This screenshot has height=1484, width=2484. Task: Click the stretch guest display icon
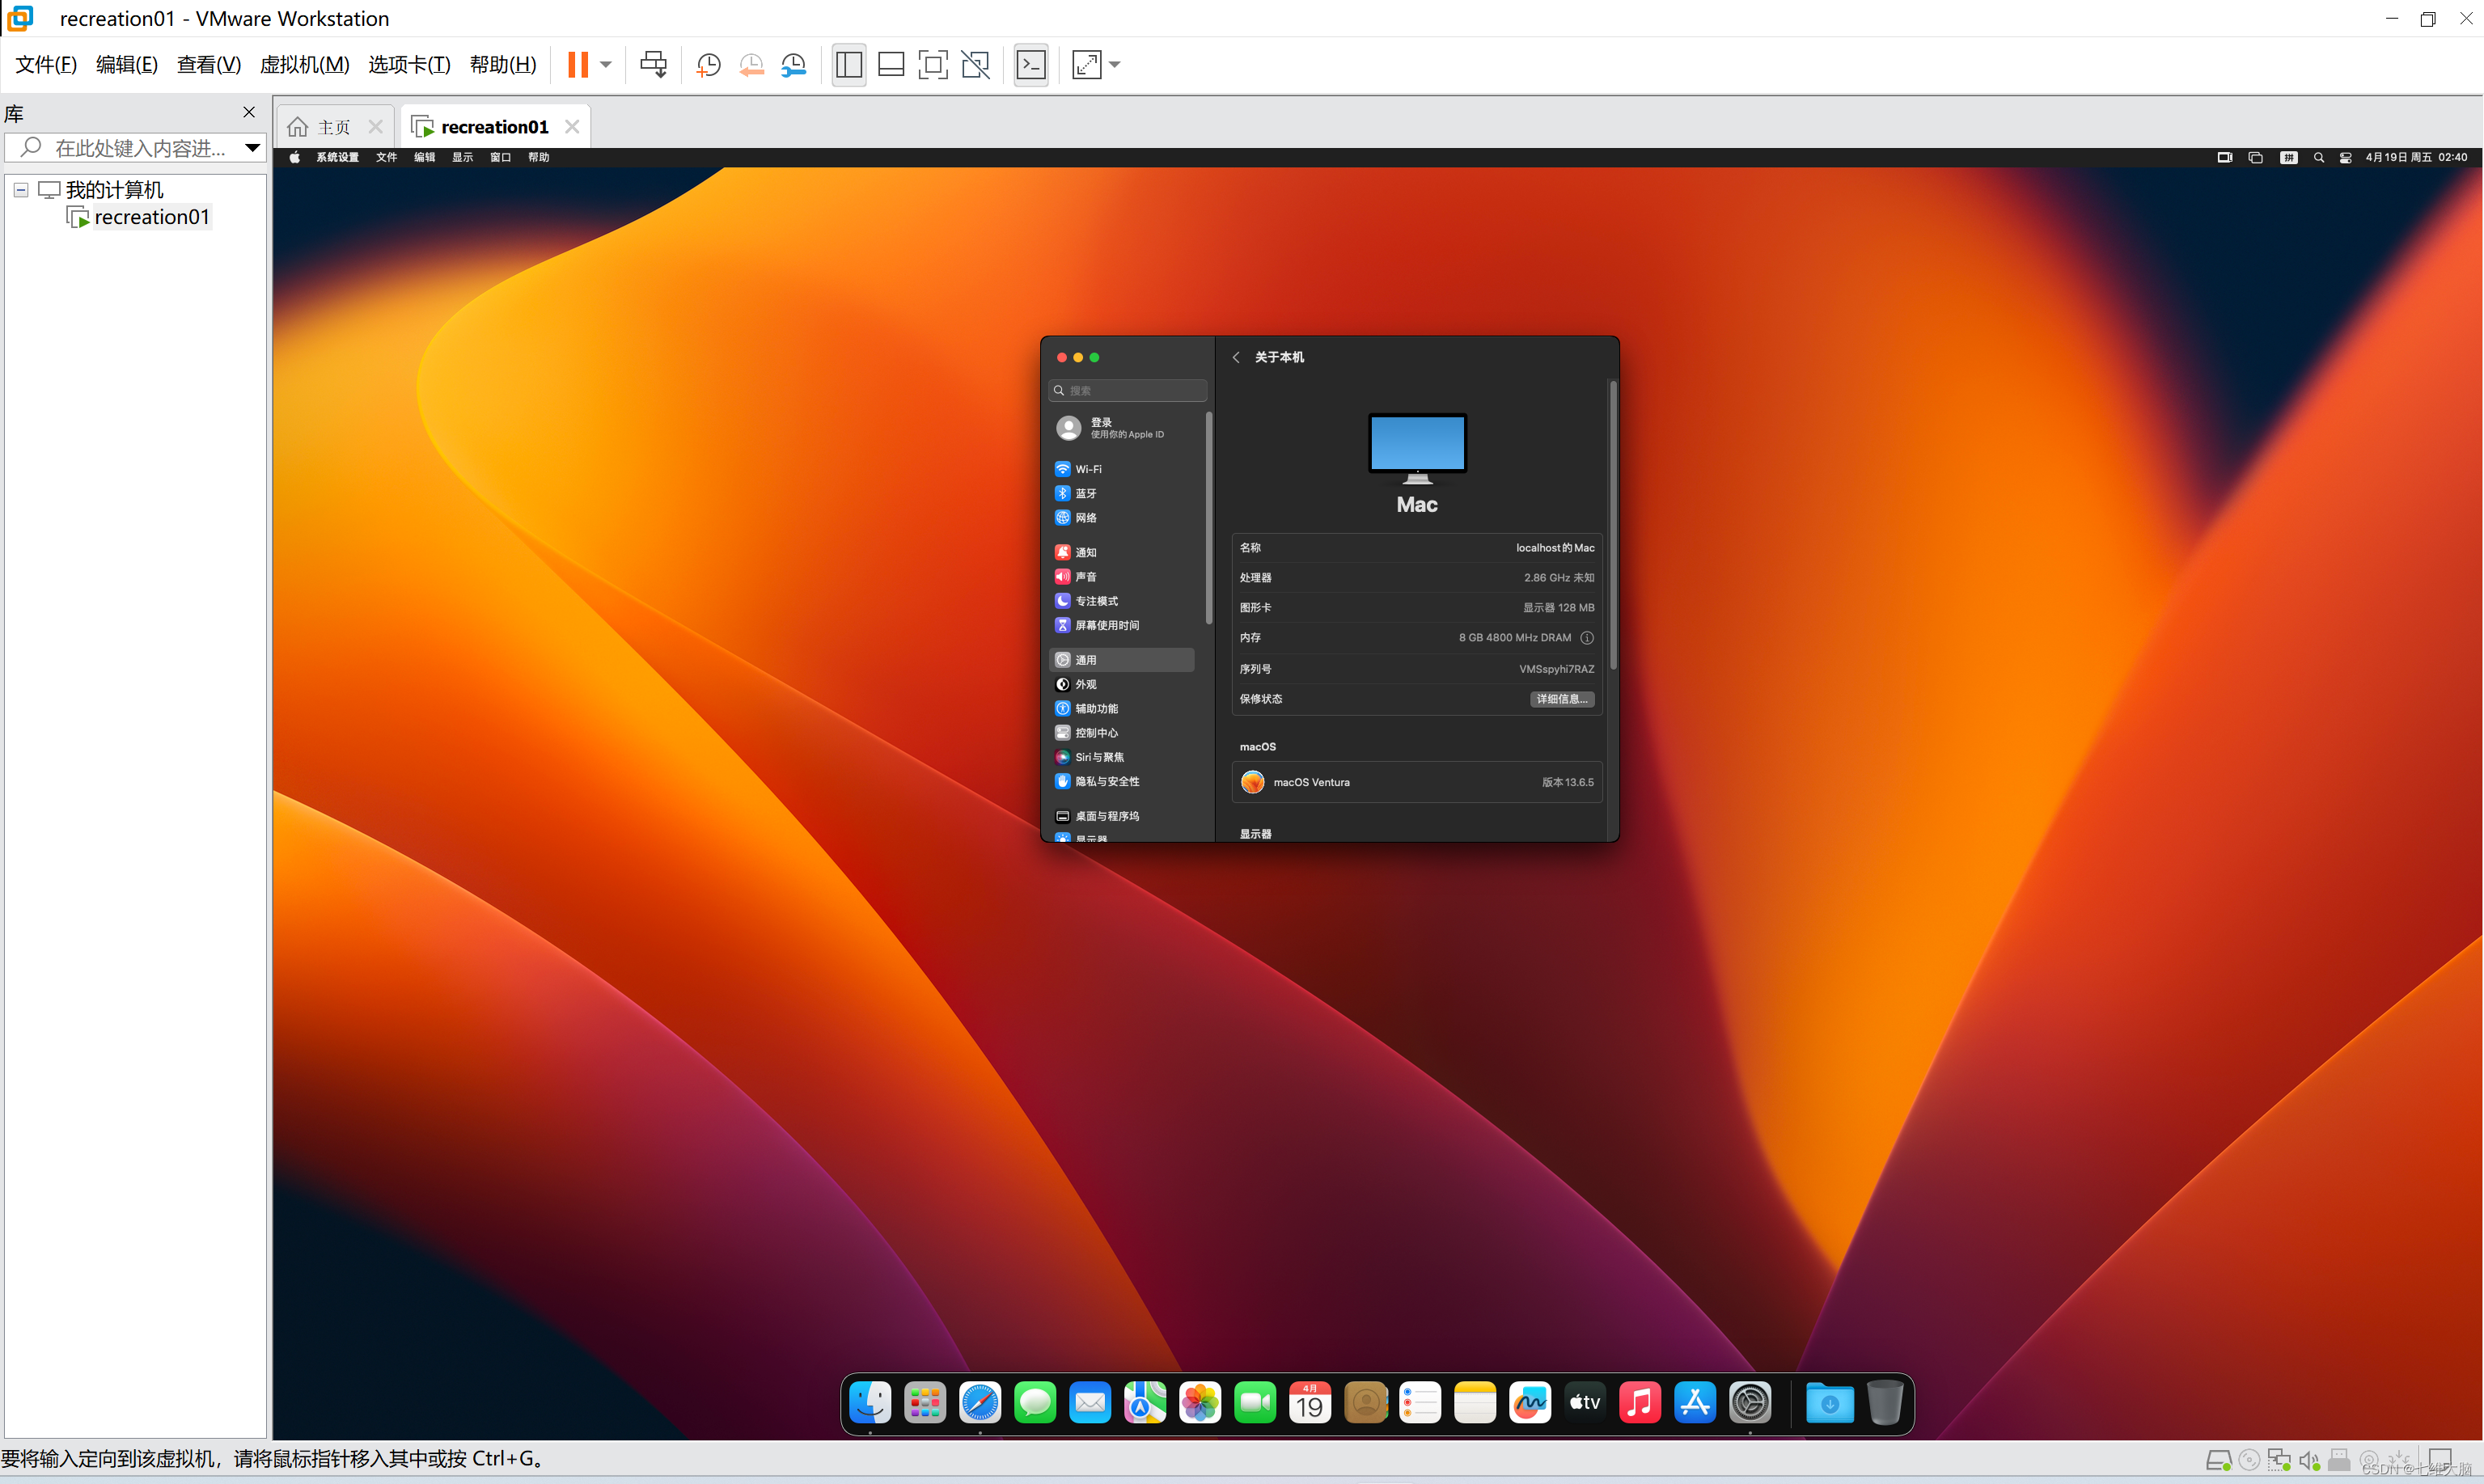coord(1086,65)
